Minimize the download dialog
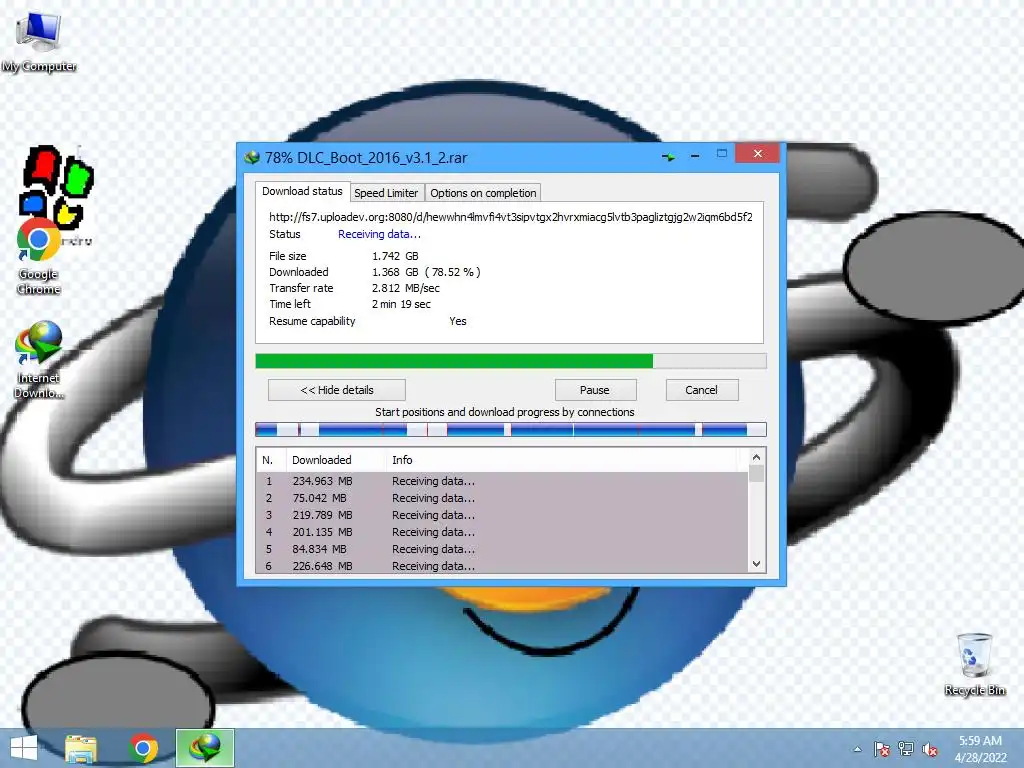This screenshot has width=1024, height=768. coord(695,156)
